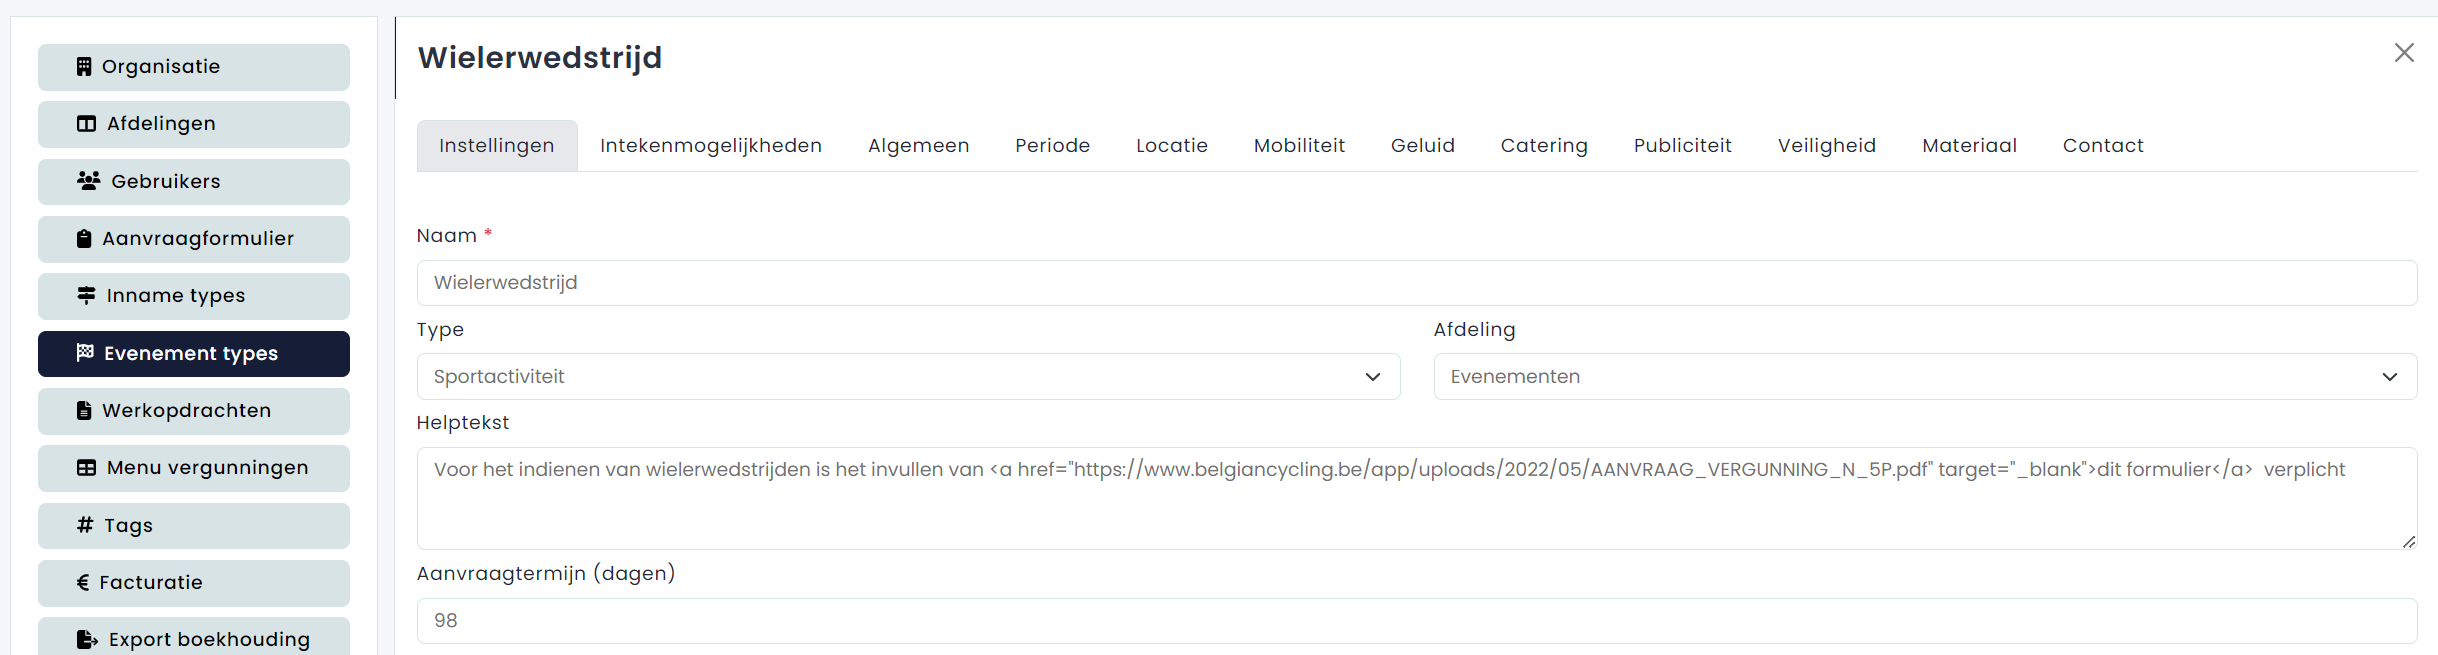Open Menu vergunningen
Screen dimensions: 2438x655
pyautogui.click(x=194, y=468)
